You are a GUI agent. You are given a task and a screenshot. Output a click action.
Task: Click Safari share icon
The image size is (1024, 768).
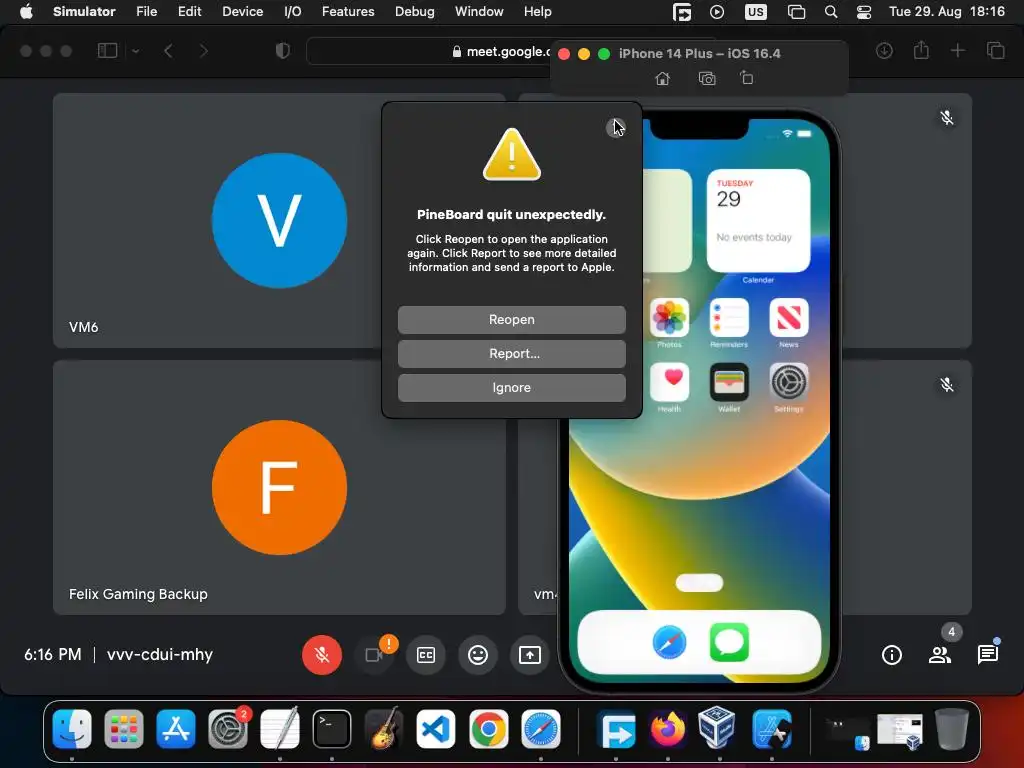[921, 50]
